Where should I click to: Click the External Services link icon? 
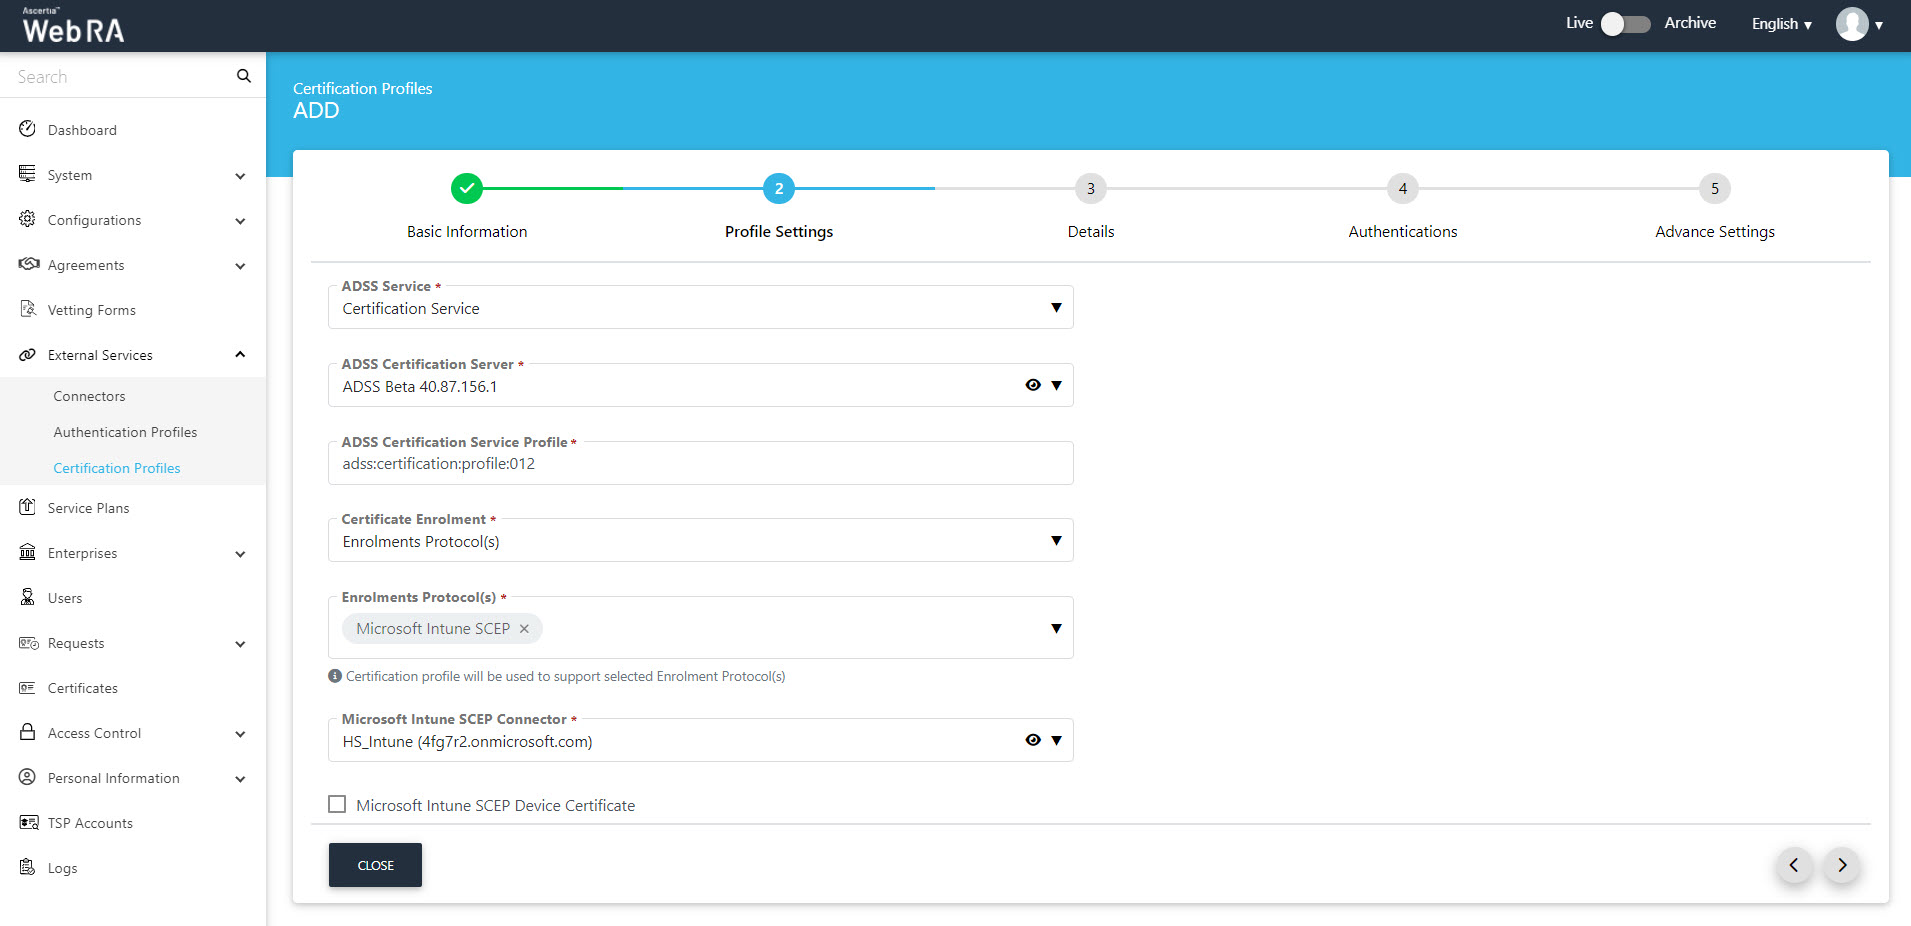pos(28,354)
